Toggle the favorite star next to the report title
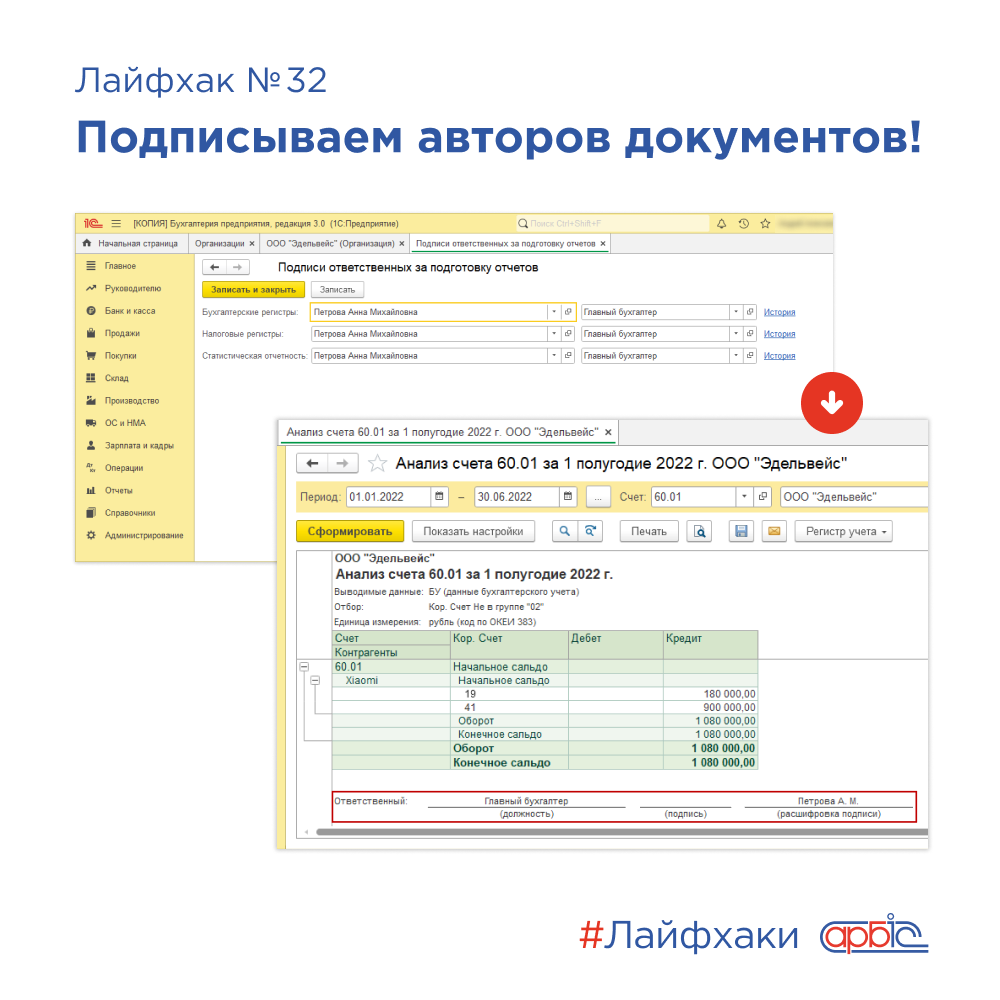Viewport: 1000px width, 1000px height. tap(377, 463)
